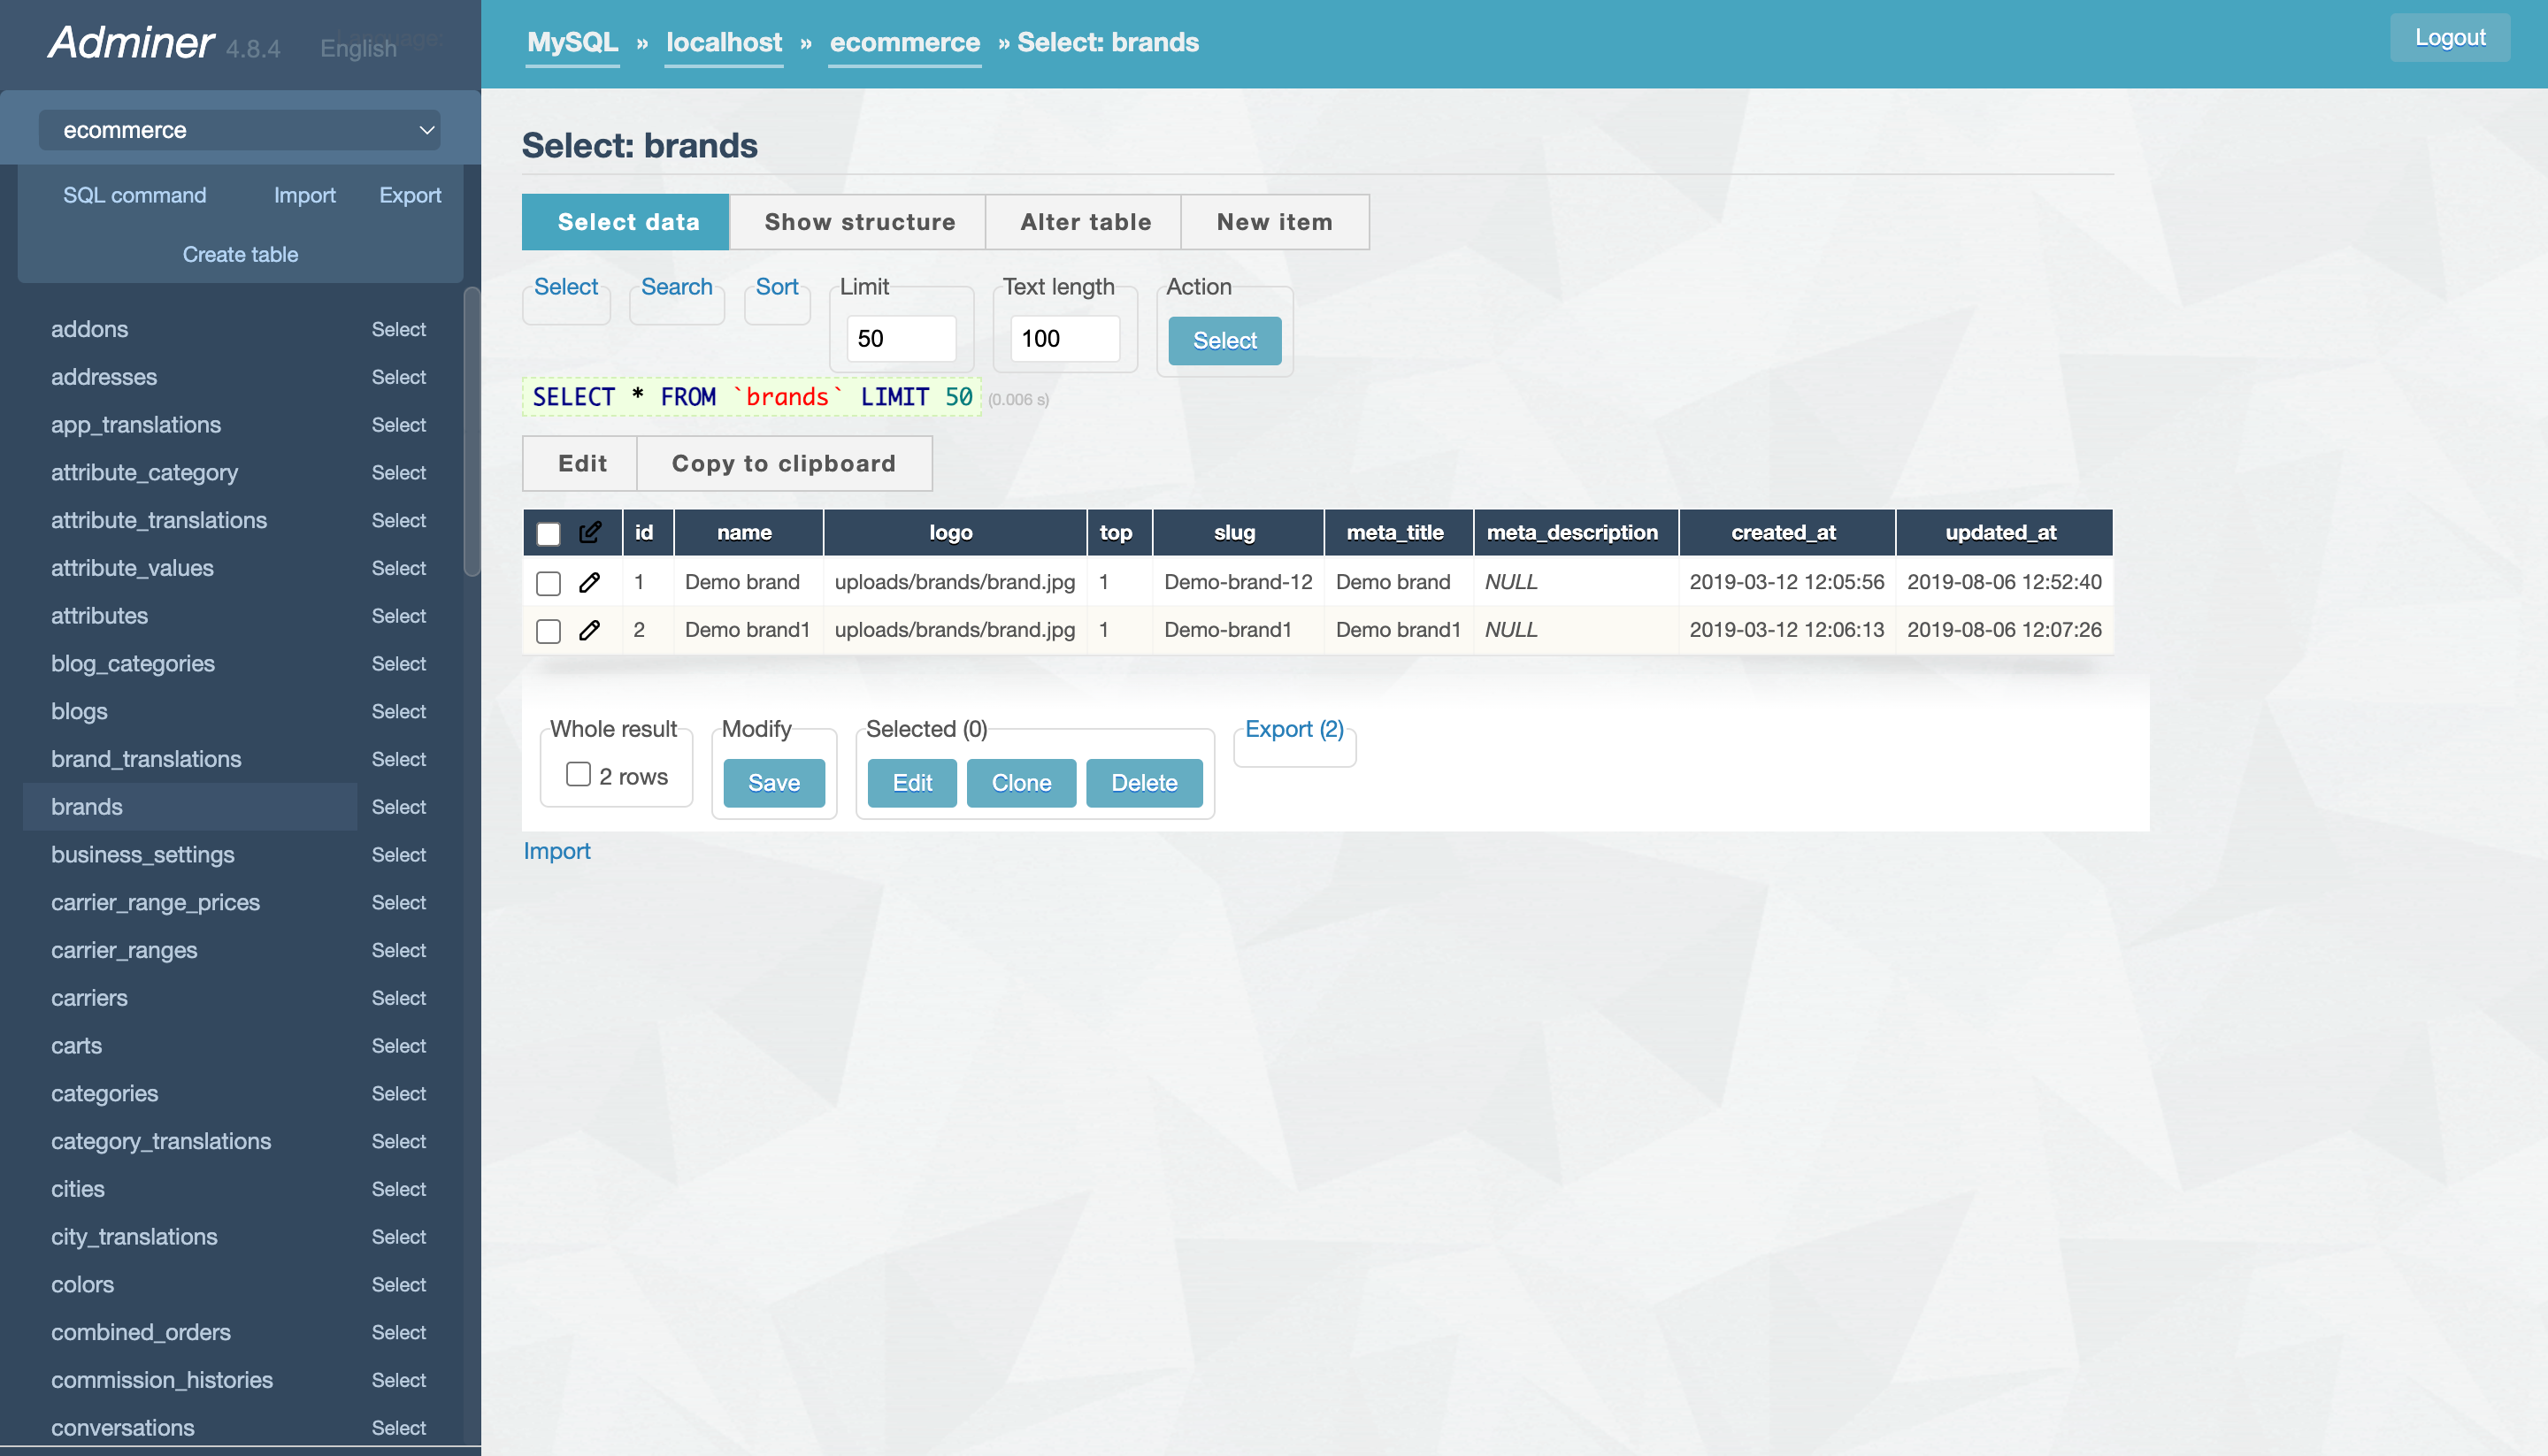Click the pencil edit icon for Demo brand1 row
This screenshot has height=1456, width=2548.
(589, 630)
